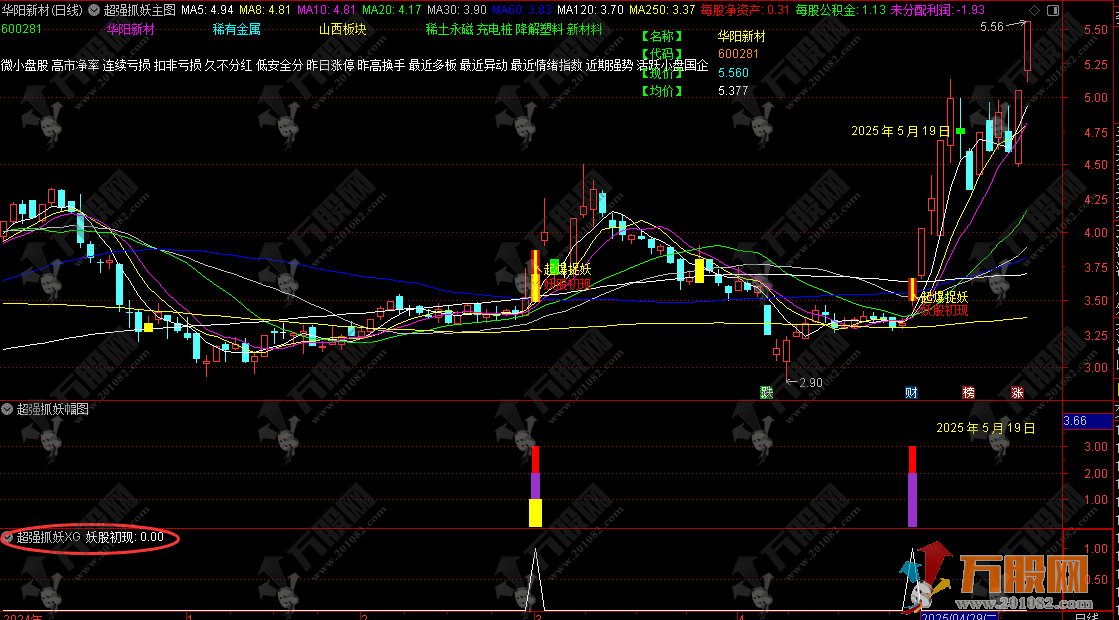This screenshot has height=620, width=1119.
Task: Click the 扣非亏损 tag
Action: 178,66
